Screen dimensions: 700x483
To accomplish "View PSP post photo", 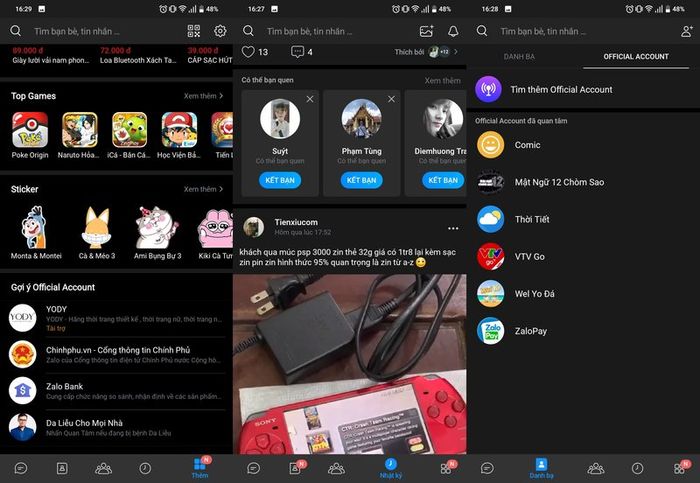I will click(350, 364).
